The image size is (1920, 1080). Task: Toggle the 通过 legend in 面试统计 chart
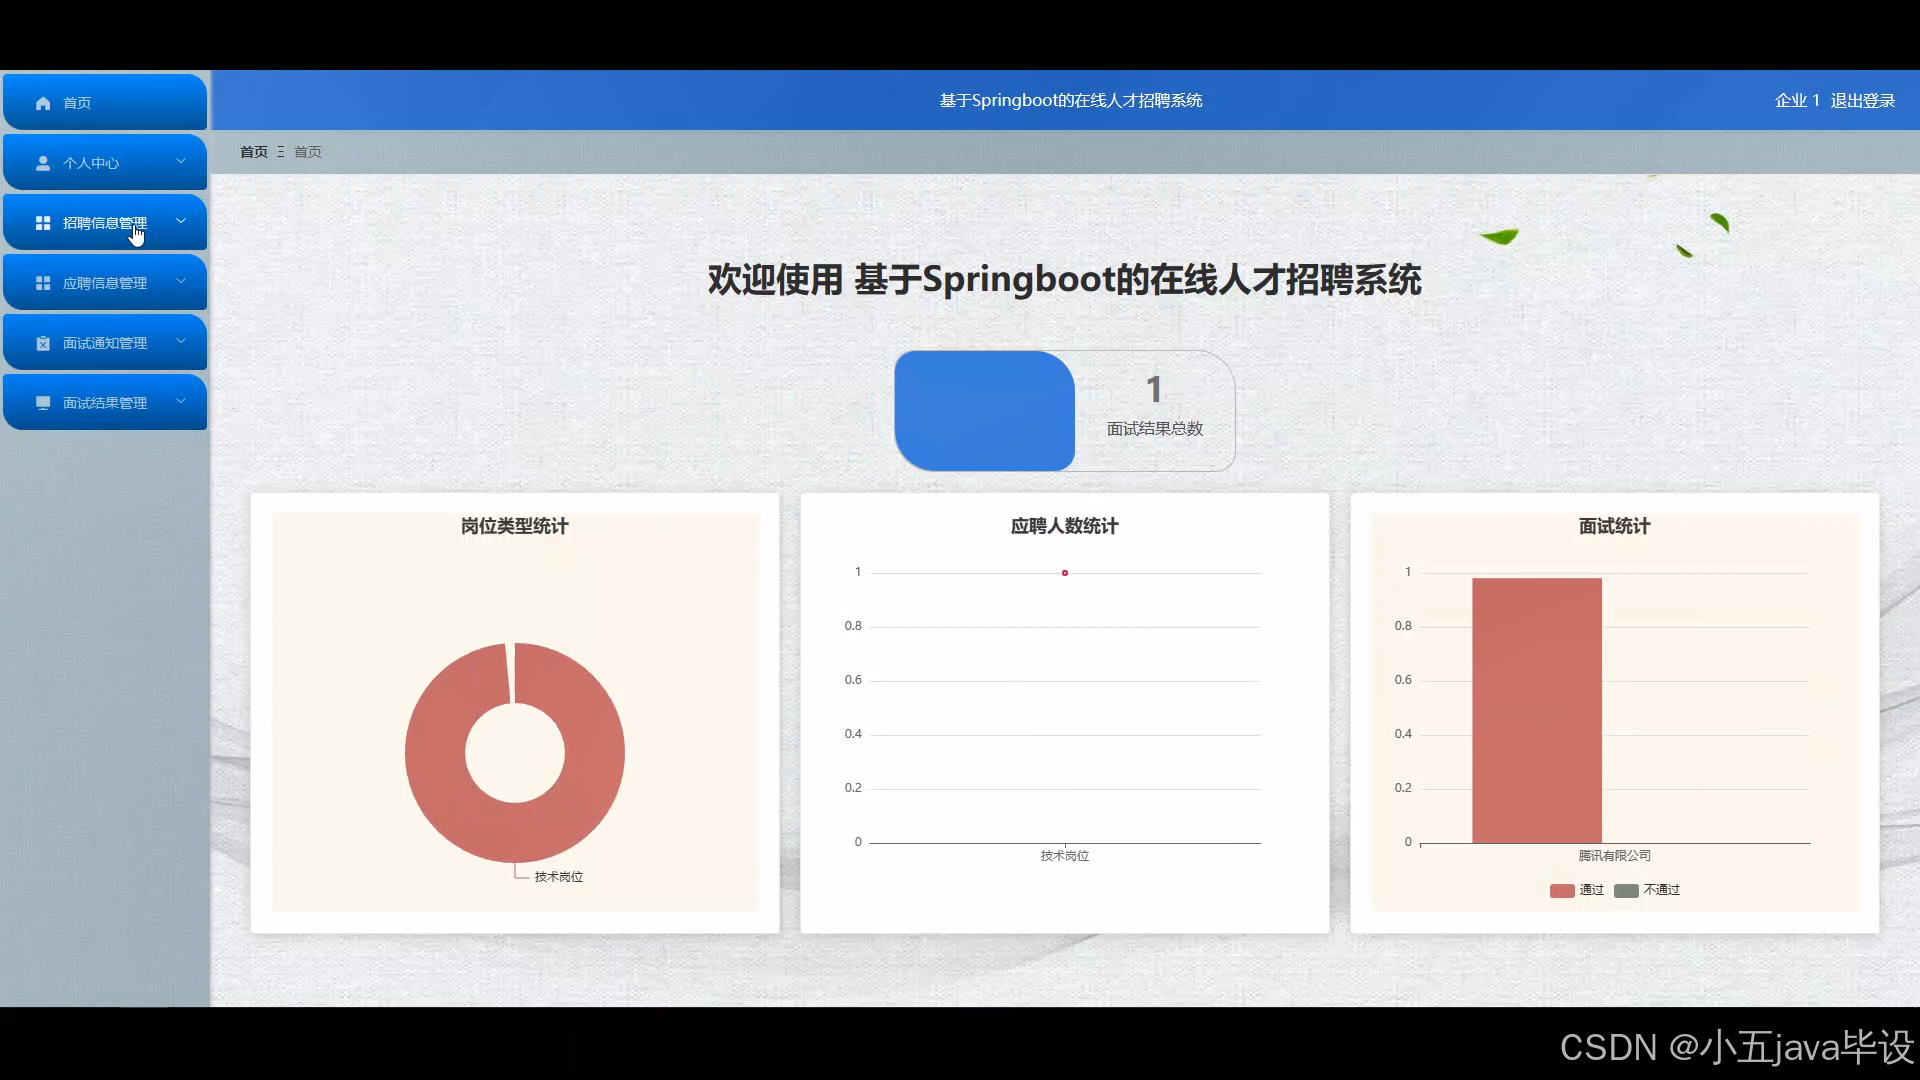1576,890
